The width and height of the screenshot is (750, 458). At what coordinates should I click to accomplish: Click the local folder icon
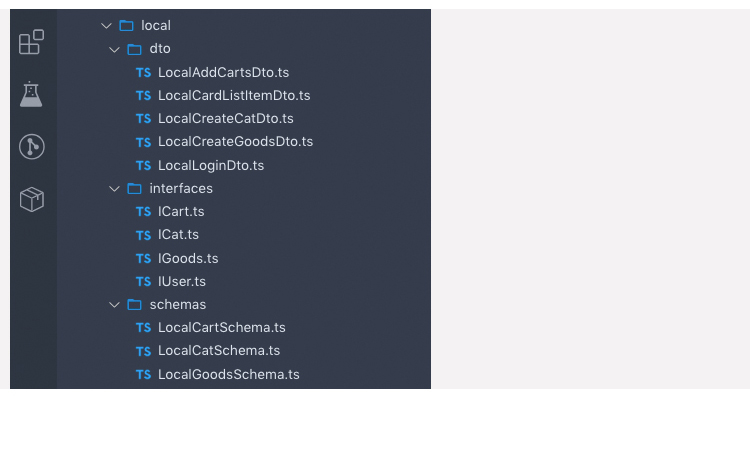(x=126, y=25)
